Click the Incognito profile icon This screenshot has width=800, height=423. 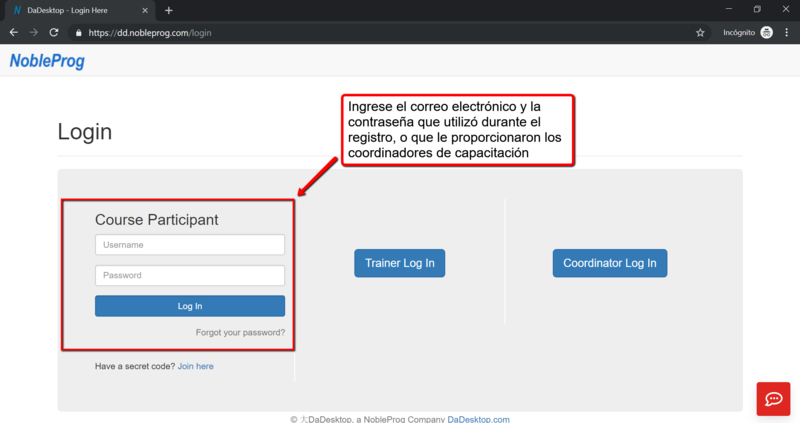click(766, 32)
